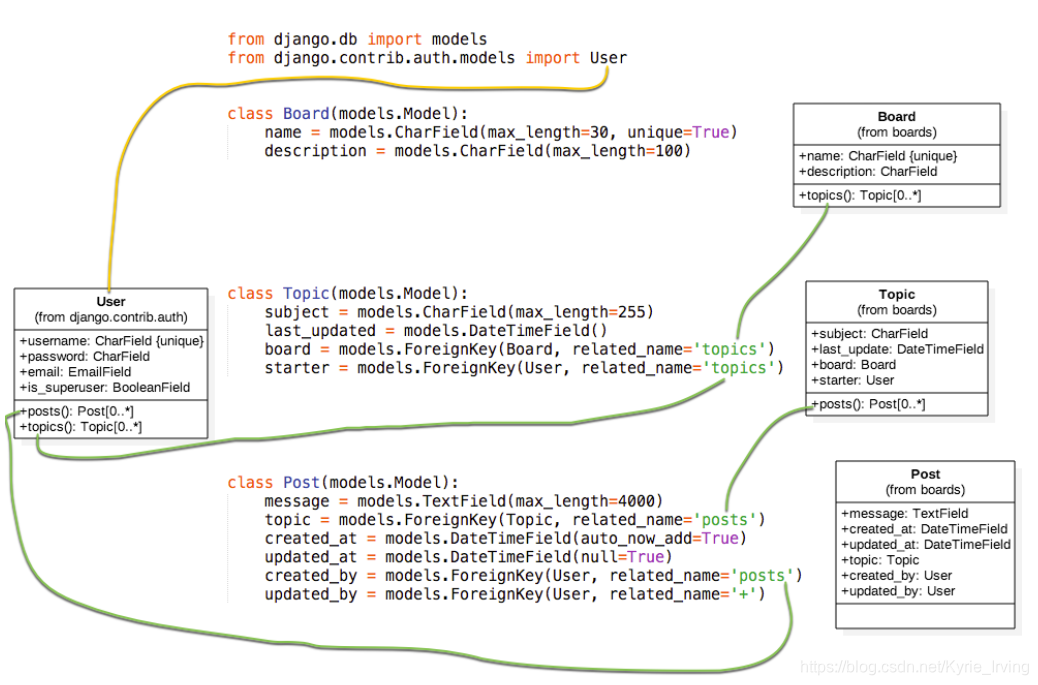Screen dimensions: 1038x685
Task: Click the 'from django.contrib.auth.models import User' line
Action: point(427,58)
